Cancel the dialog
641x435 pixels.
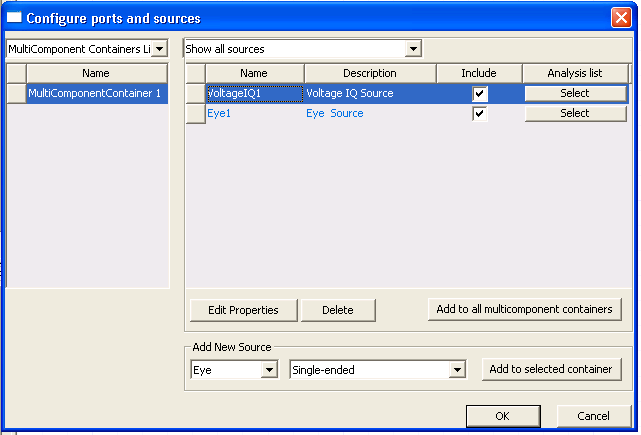tap(593, 416)
